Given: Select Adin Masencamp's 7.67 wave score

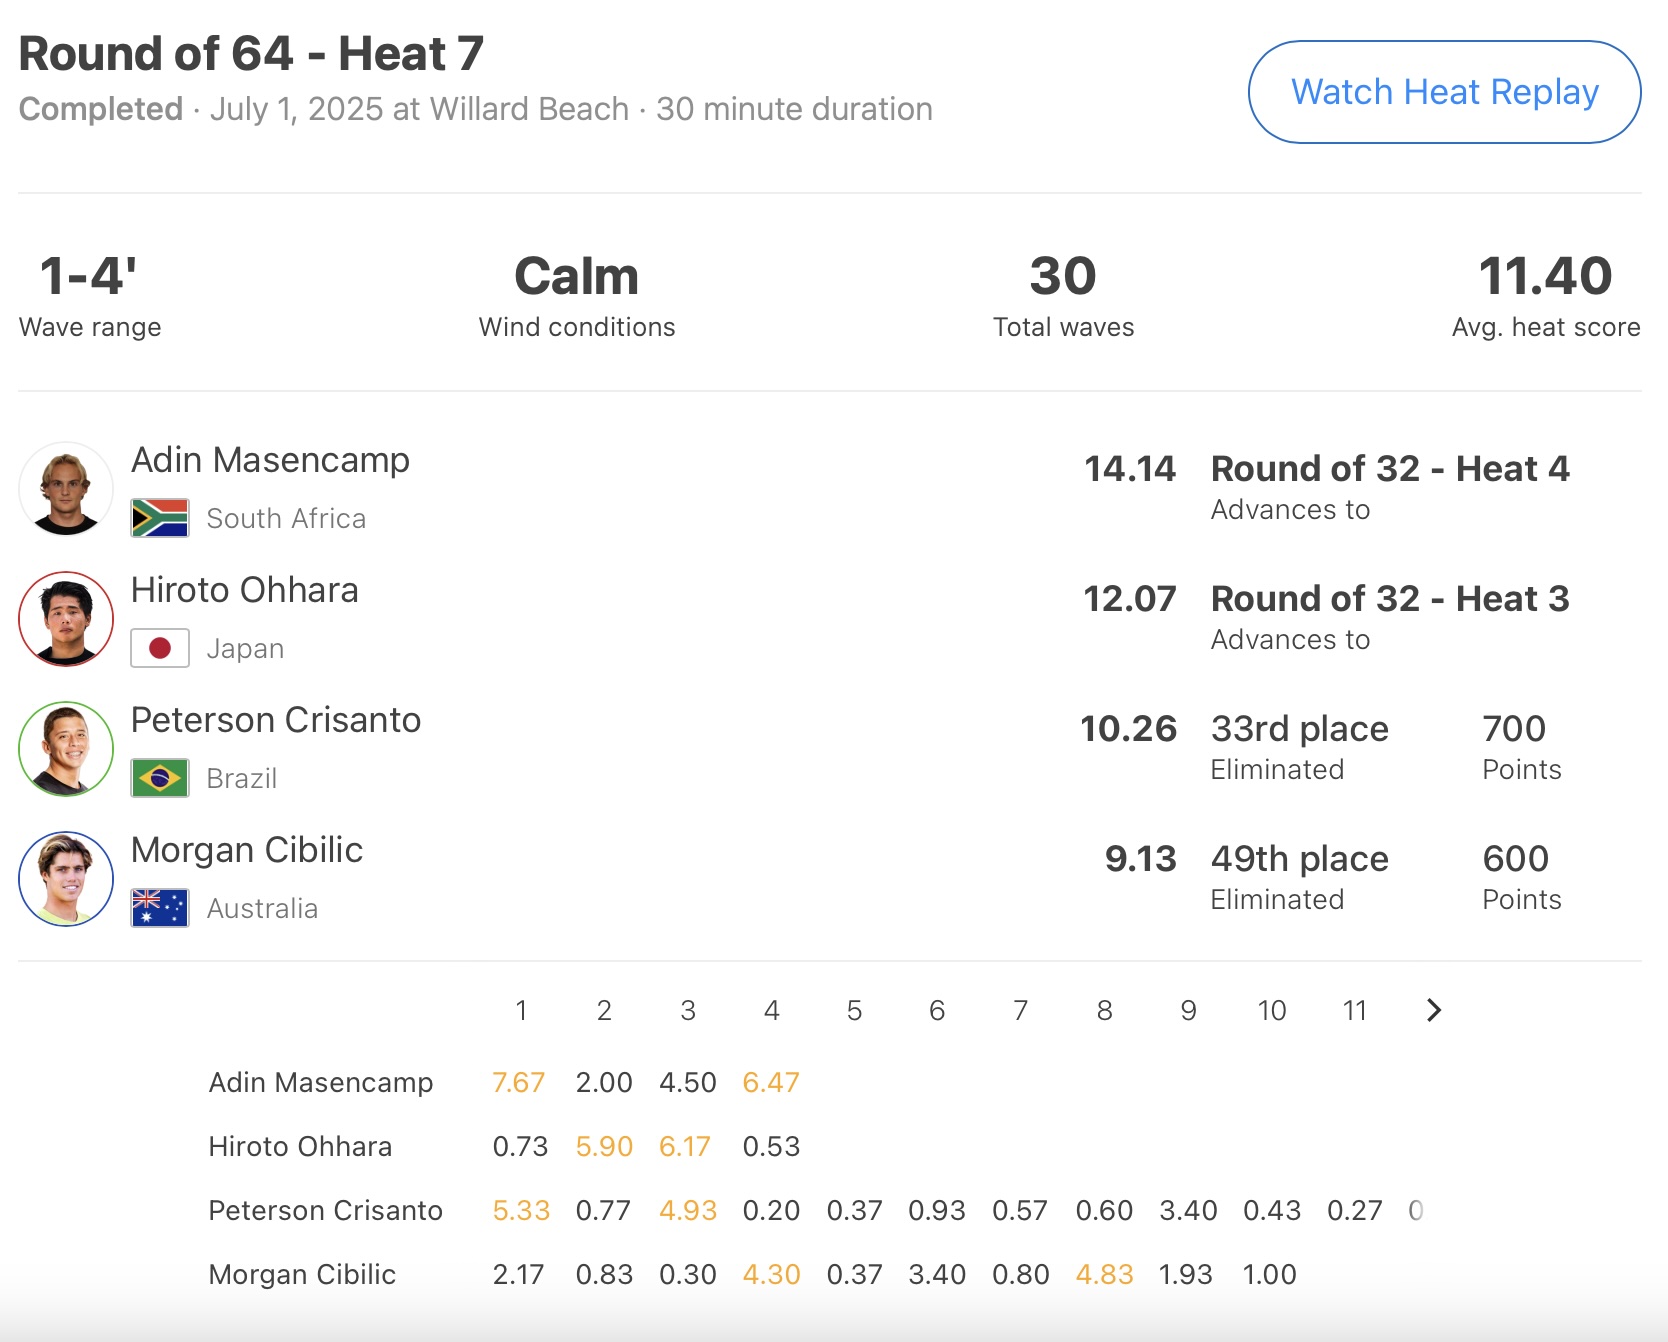Looking at the screenshot, I should point(518,1082).
